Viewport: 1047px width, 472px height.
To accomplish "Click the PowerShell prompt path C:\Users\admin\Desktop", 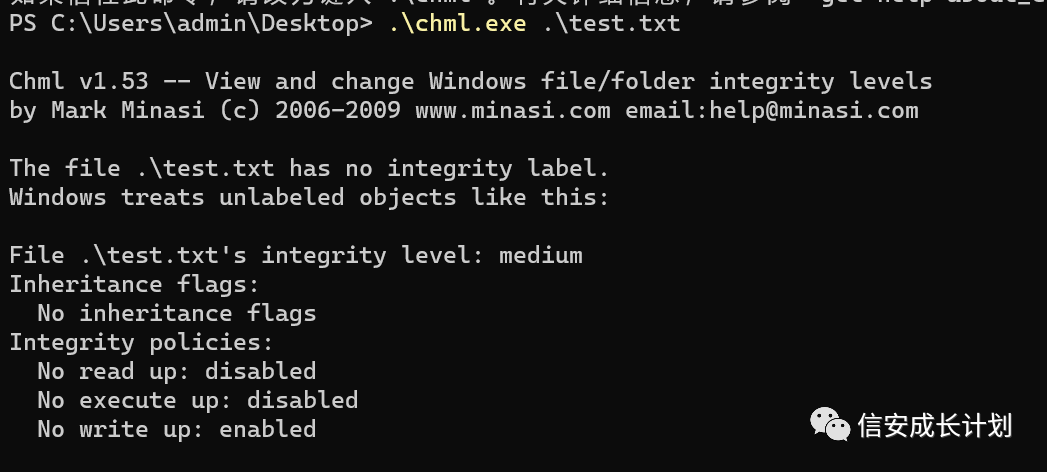I will tap(204, 23).
